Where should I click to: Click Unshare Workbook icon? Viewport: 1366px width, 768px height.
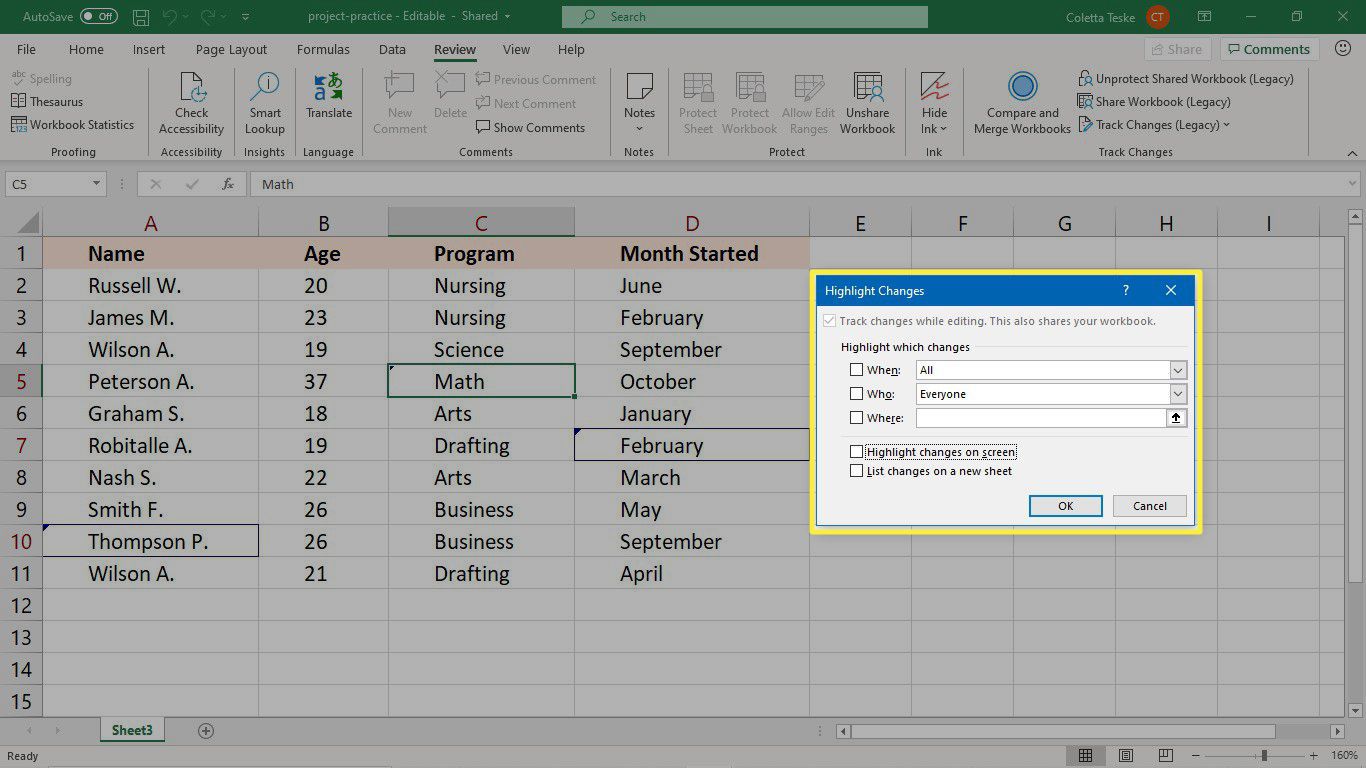[x=867, y=104]
